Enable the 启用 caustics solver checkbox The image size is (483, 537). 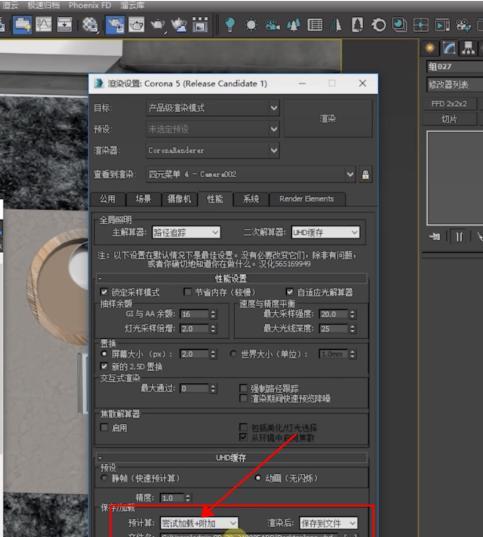tap(104, 427)
